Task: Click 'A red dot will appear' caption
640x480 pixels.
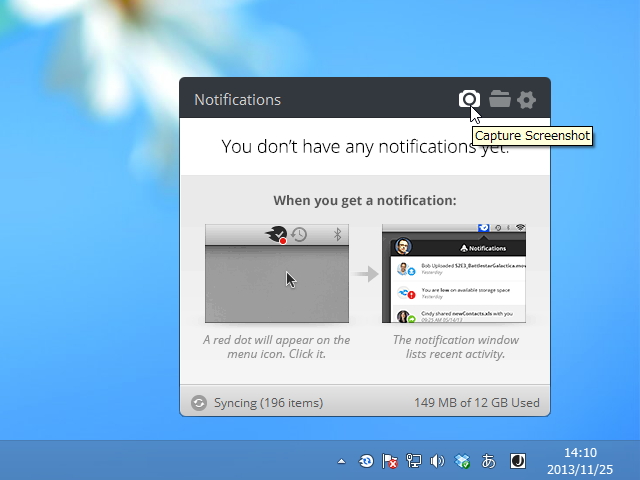Action: click(x=277, y=347)
